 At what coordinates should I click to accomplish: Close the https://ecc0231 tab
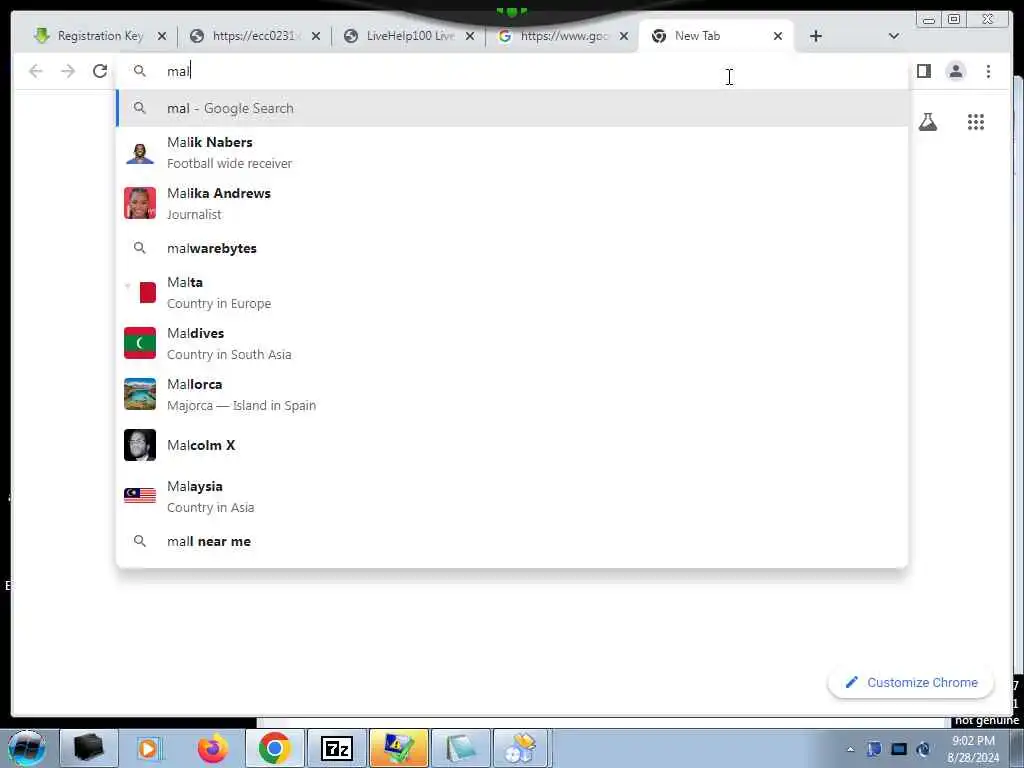point(316,37)
